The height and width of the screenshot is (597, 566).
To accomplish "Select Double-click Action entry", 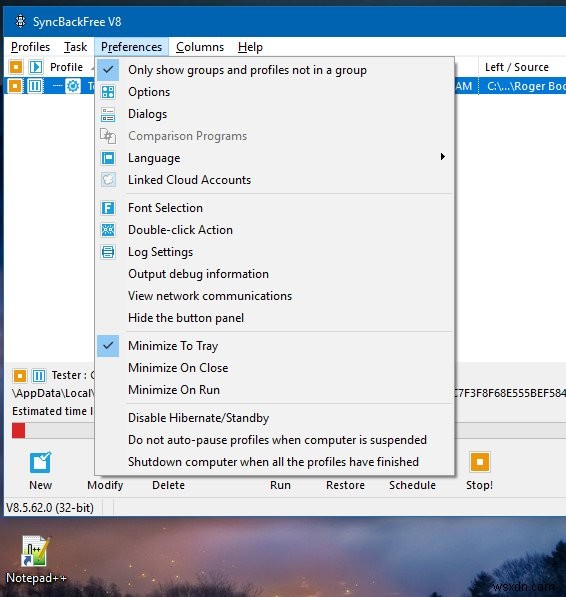I will pyautogui.click(x=275, y=230).
